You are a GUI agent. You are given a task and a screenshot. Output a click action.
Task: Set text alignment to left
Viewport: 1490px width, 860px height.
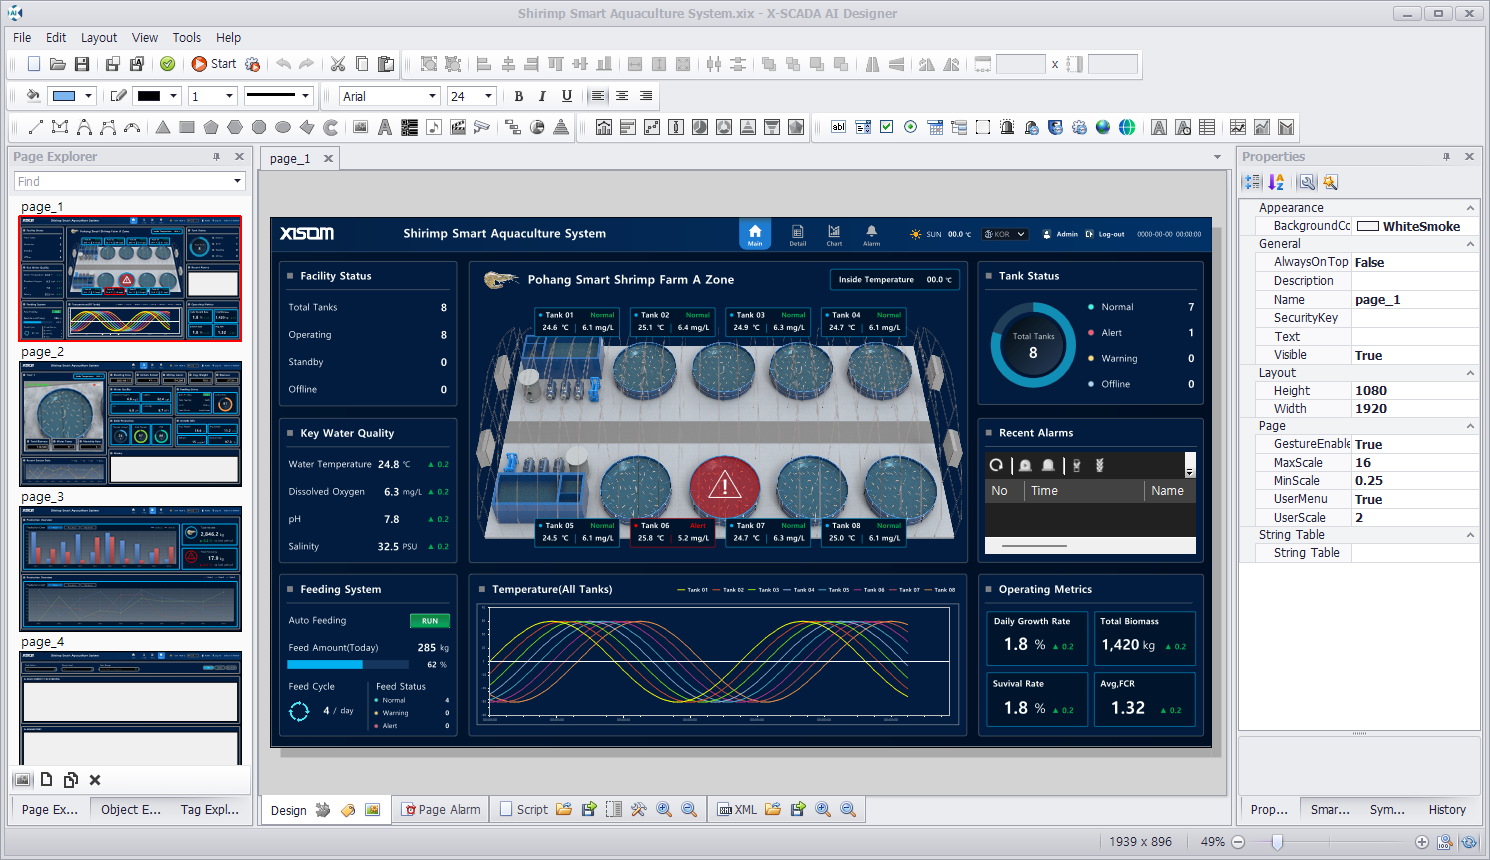click(x=598, y=96)
